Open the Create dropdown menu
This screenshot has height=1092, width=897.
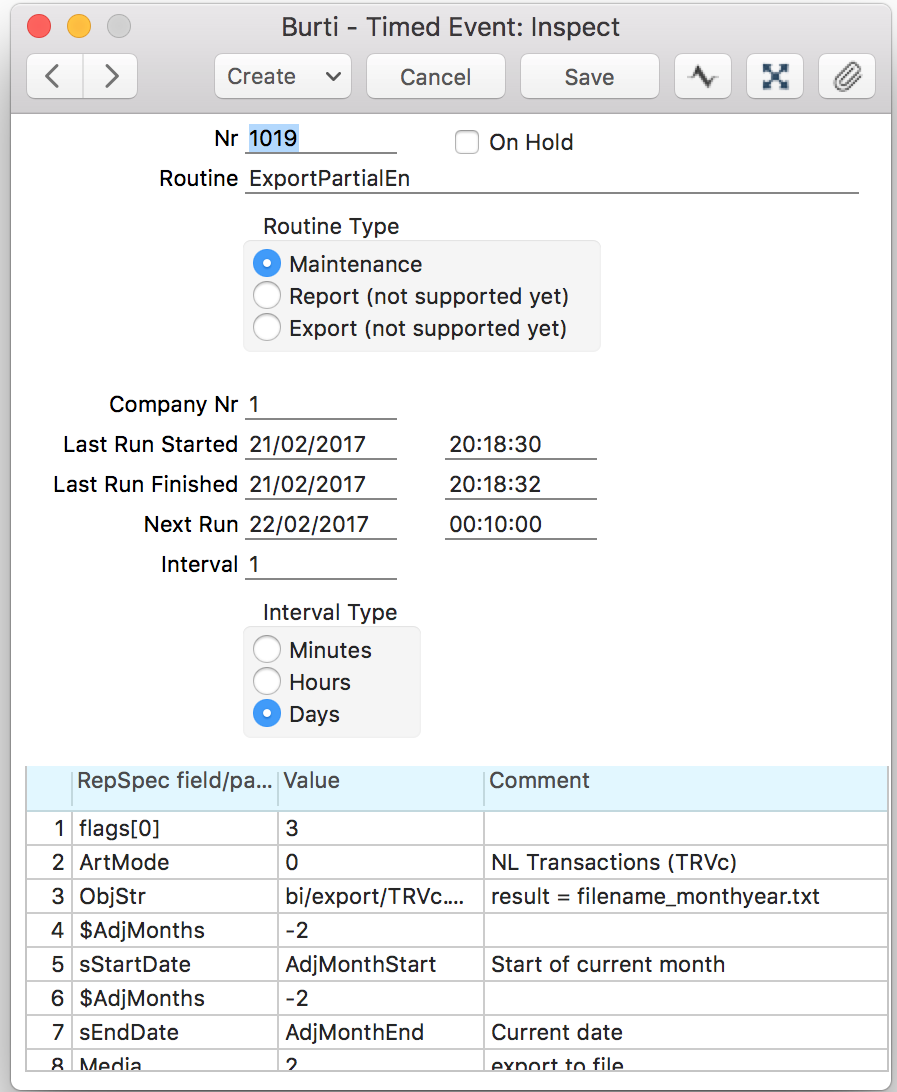point(282,77)
